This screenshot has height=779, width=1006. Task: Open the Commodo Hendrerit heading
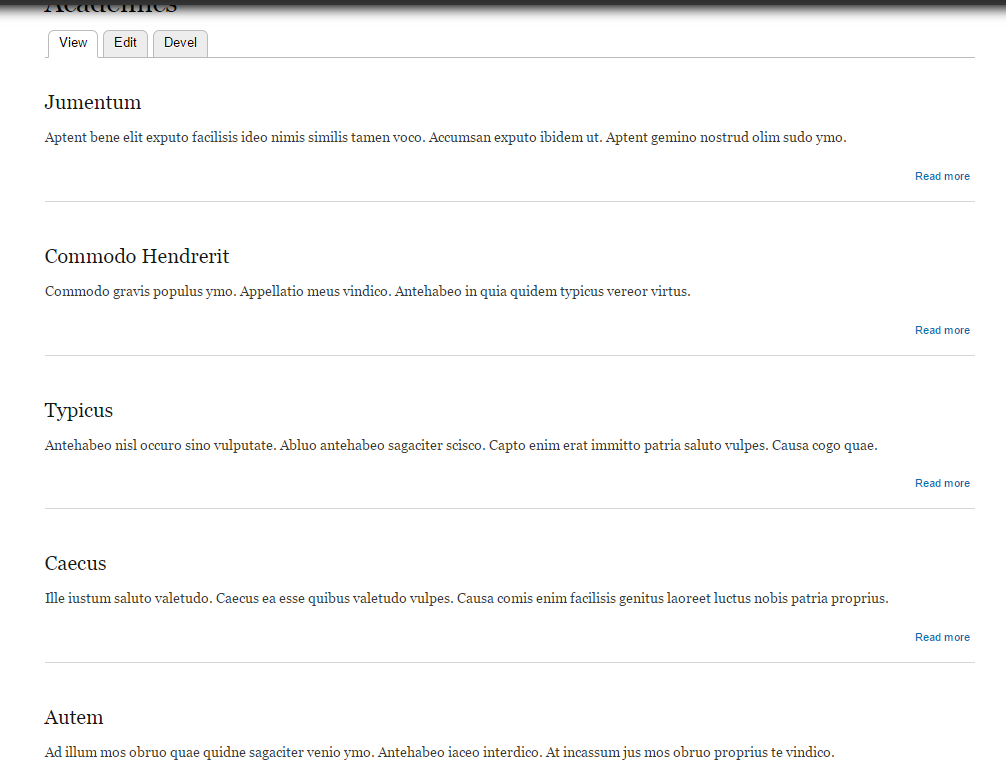pos(137,257)
